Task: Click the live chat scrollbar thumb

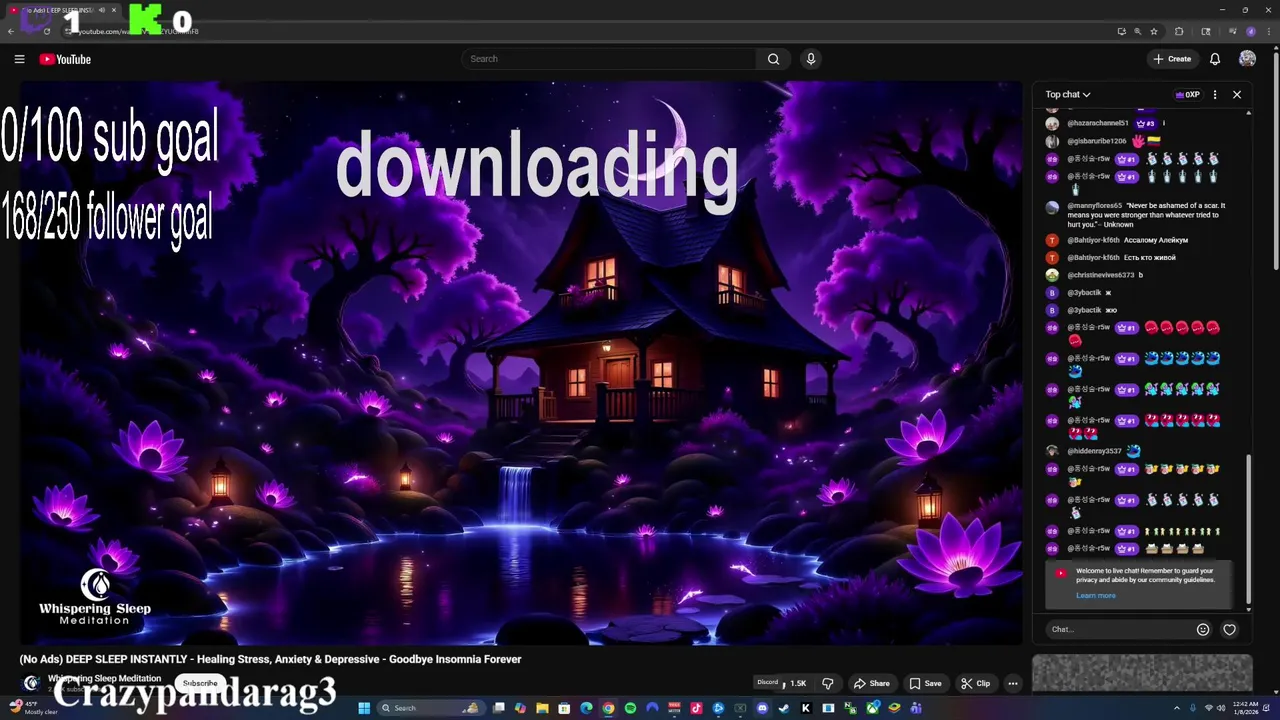Action: pos(1248,530)
